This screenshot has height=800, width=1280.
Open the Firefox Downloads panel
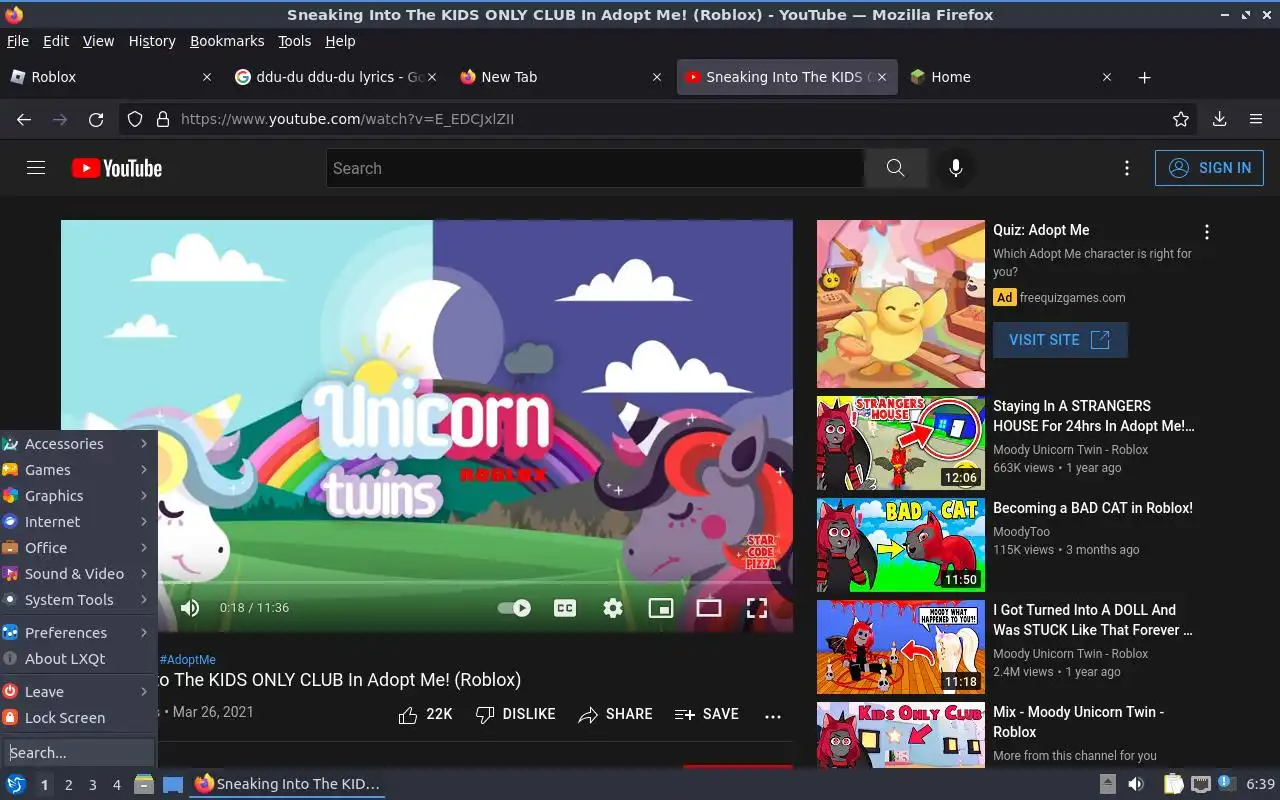[x=1219, y=119]
